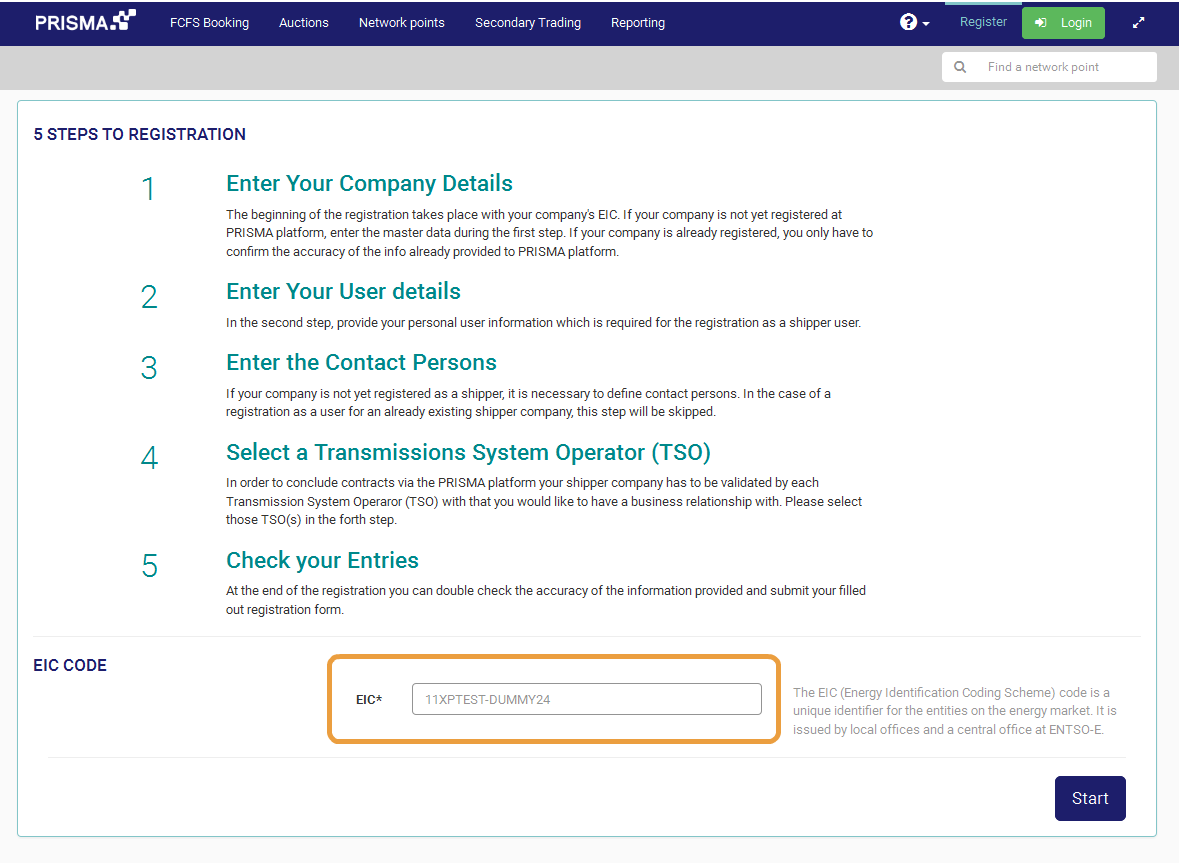The height and width of the screenshot is (863, 1179).
Task: Click into the EIC code input field
Action: (586, 699)
